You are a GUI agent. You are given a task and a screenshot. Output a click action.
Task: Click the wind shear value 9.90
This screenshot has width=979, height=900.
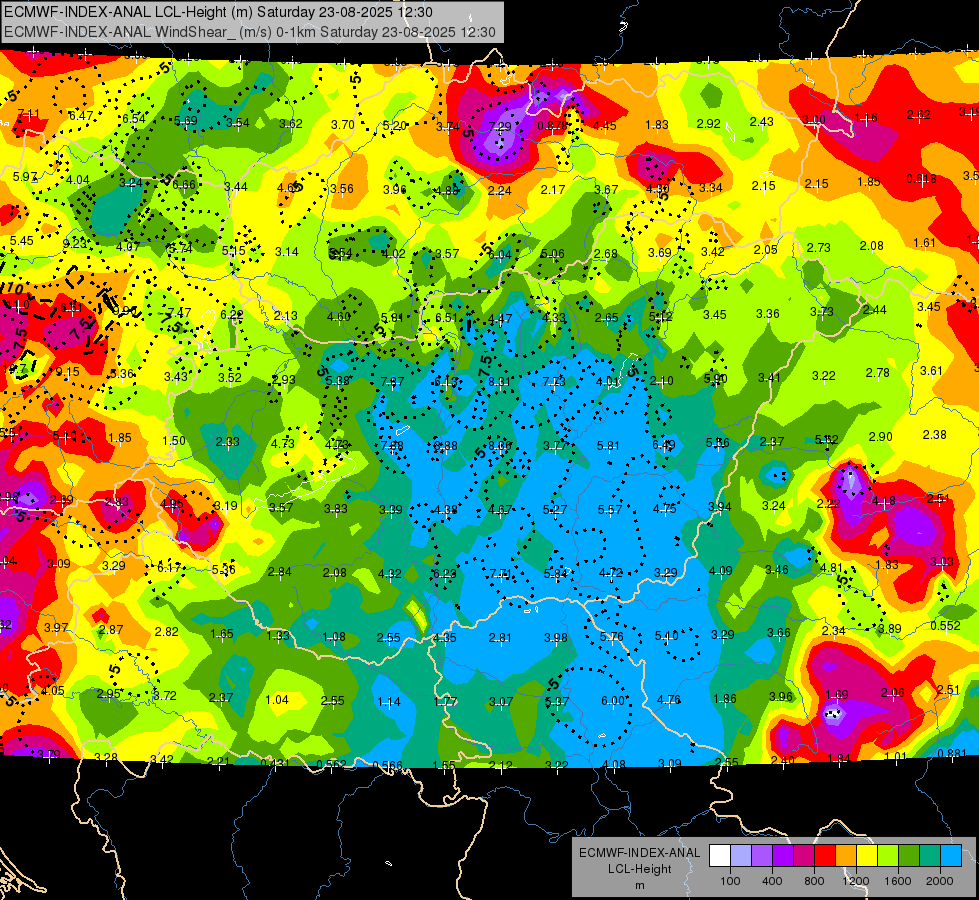[125, 311]
